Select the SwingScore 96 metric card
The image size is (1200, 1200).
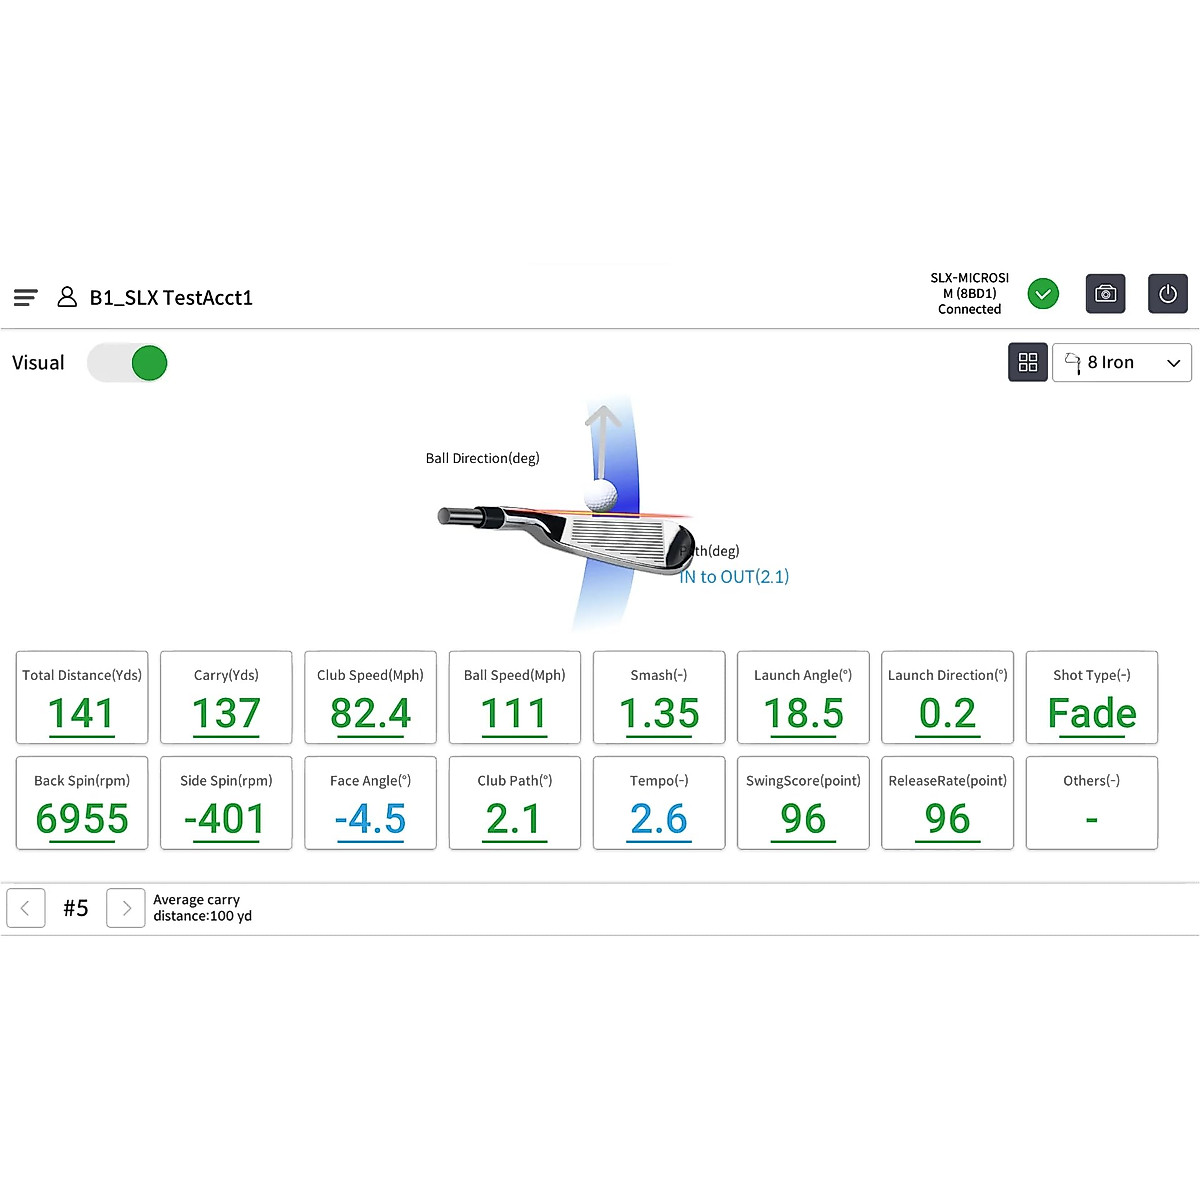point(803,803)
